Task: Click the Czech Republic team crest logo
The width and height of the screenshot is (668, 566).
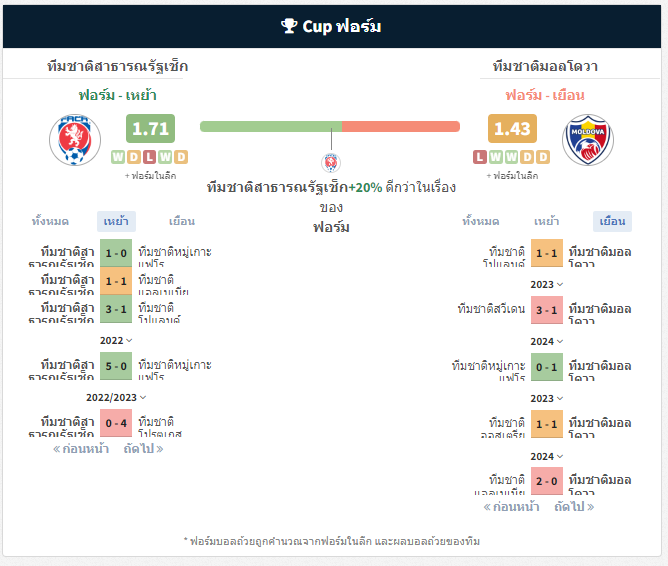Action: pos(75,140)
